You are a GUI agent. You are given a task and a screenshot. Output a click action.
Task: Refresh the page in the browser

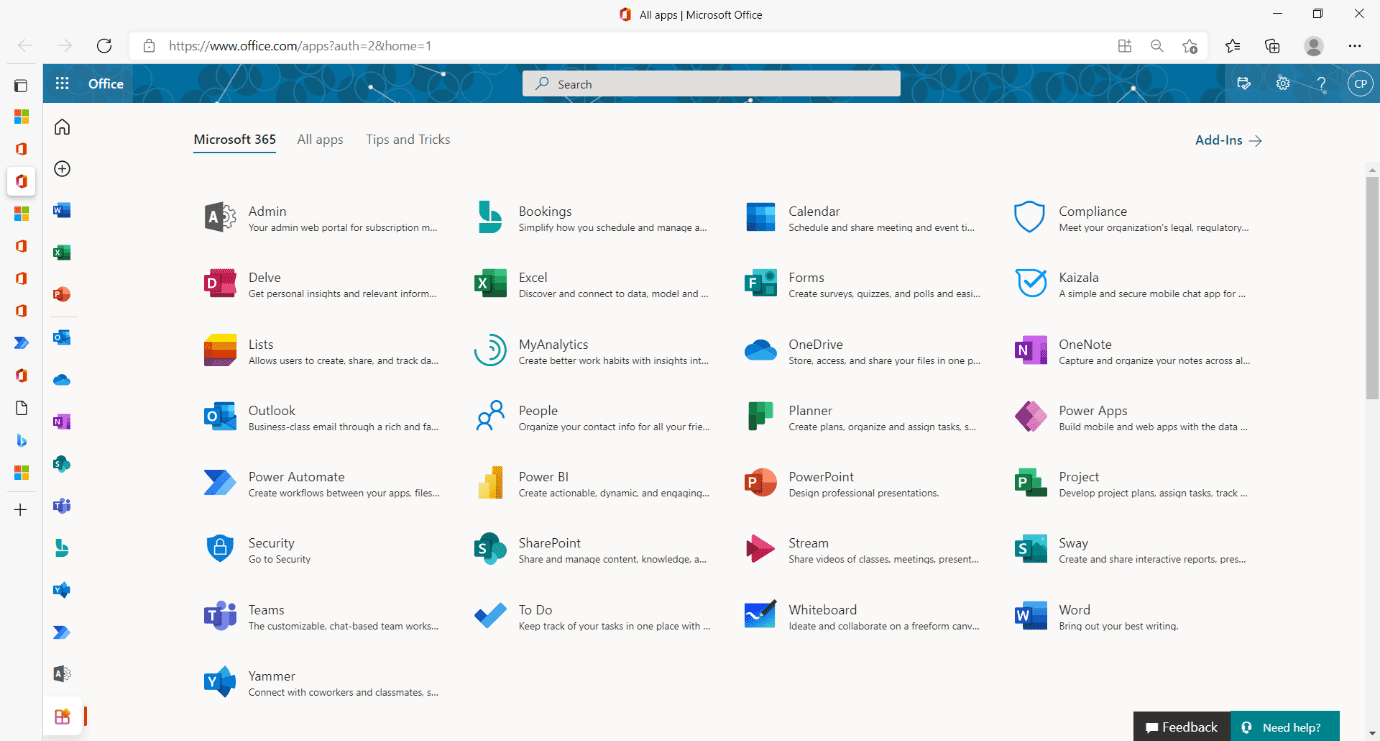click(104, 45)
